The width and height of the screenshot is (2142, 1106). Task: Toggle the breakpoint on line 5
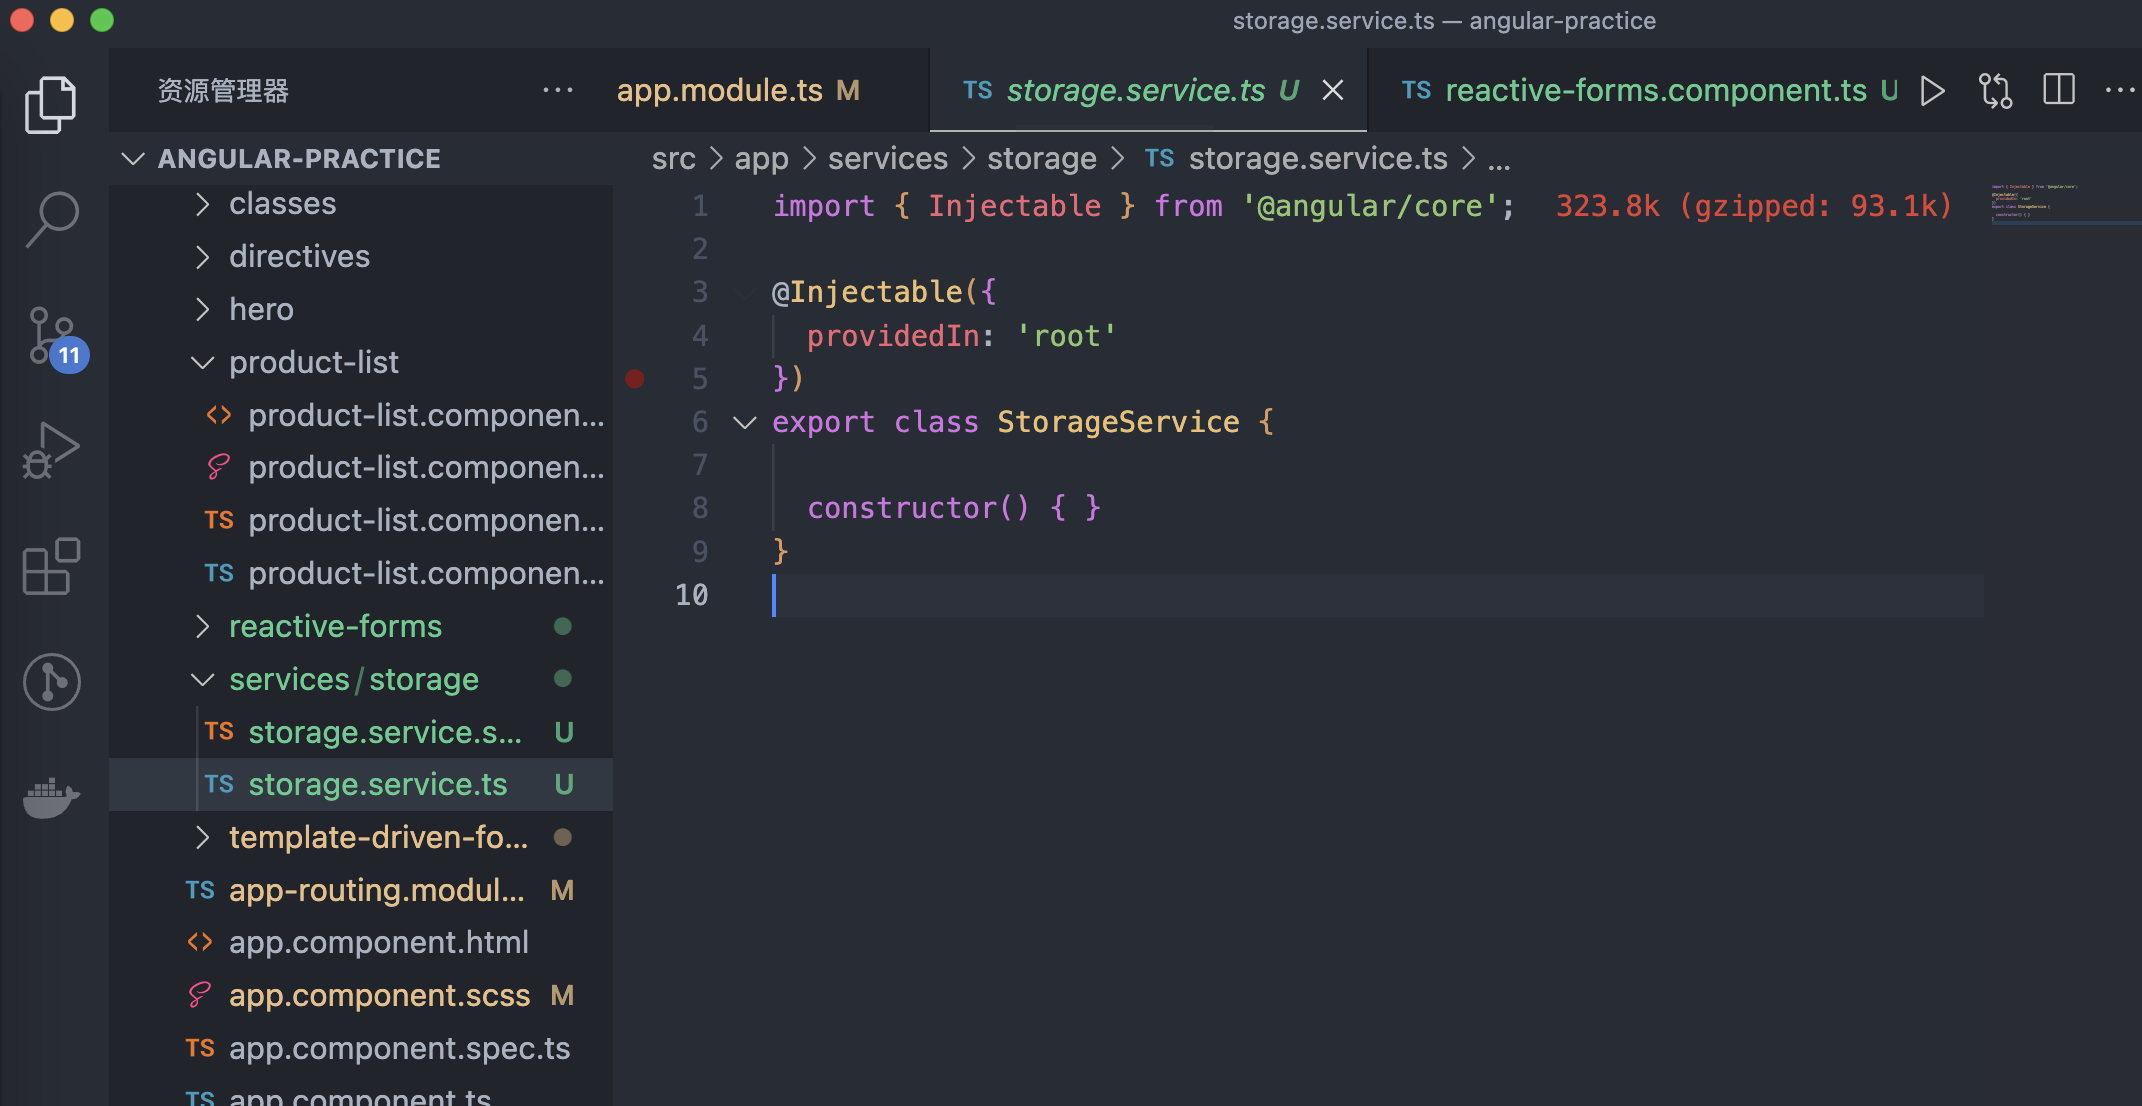click(x=635, y=379)
